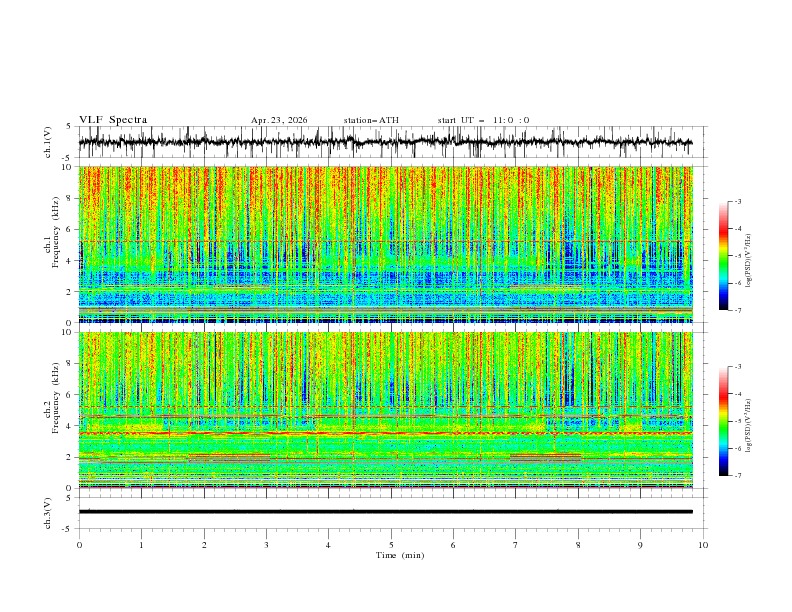This screenshot has width=792, height=612.
Task: Click the gray band near minute 2 in ch.2
Action: click(x=229, y=458)
